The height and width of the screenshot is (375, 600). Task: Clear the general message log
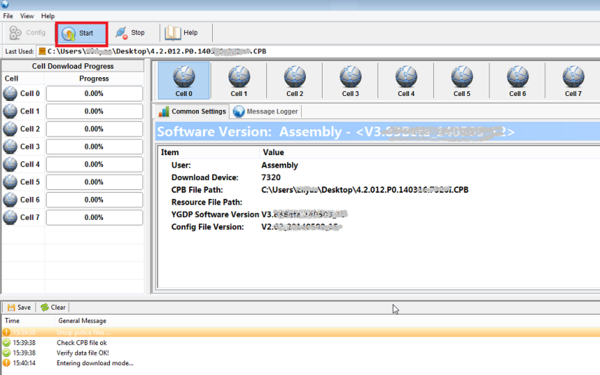coord(53,307)
